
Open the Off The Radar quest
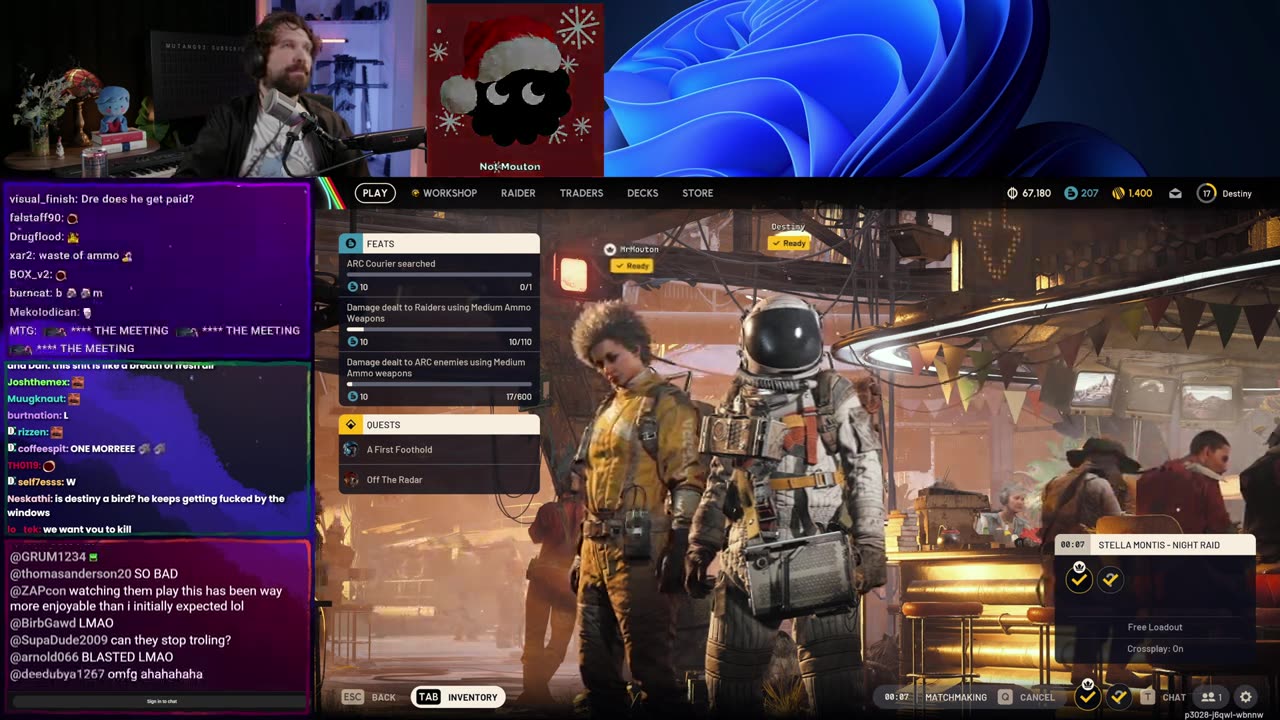(439, 480)
